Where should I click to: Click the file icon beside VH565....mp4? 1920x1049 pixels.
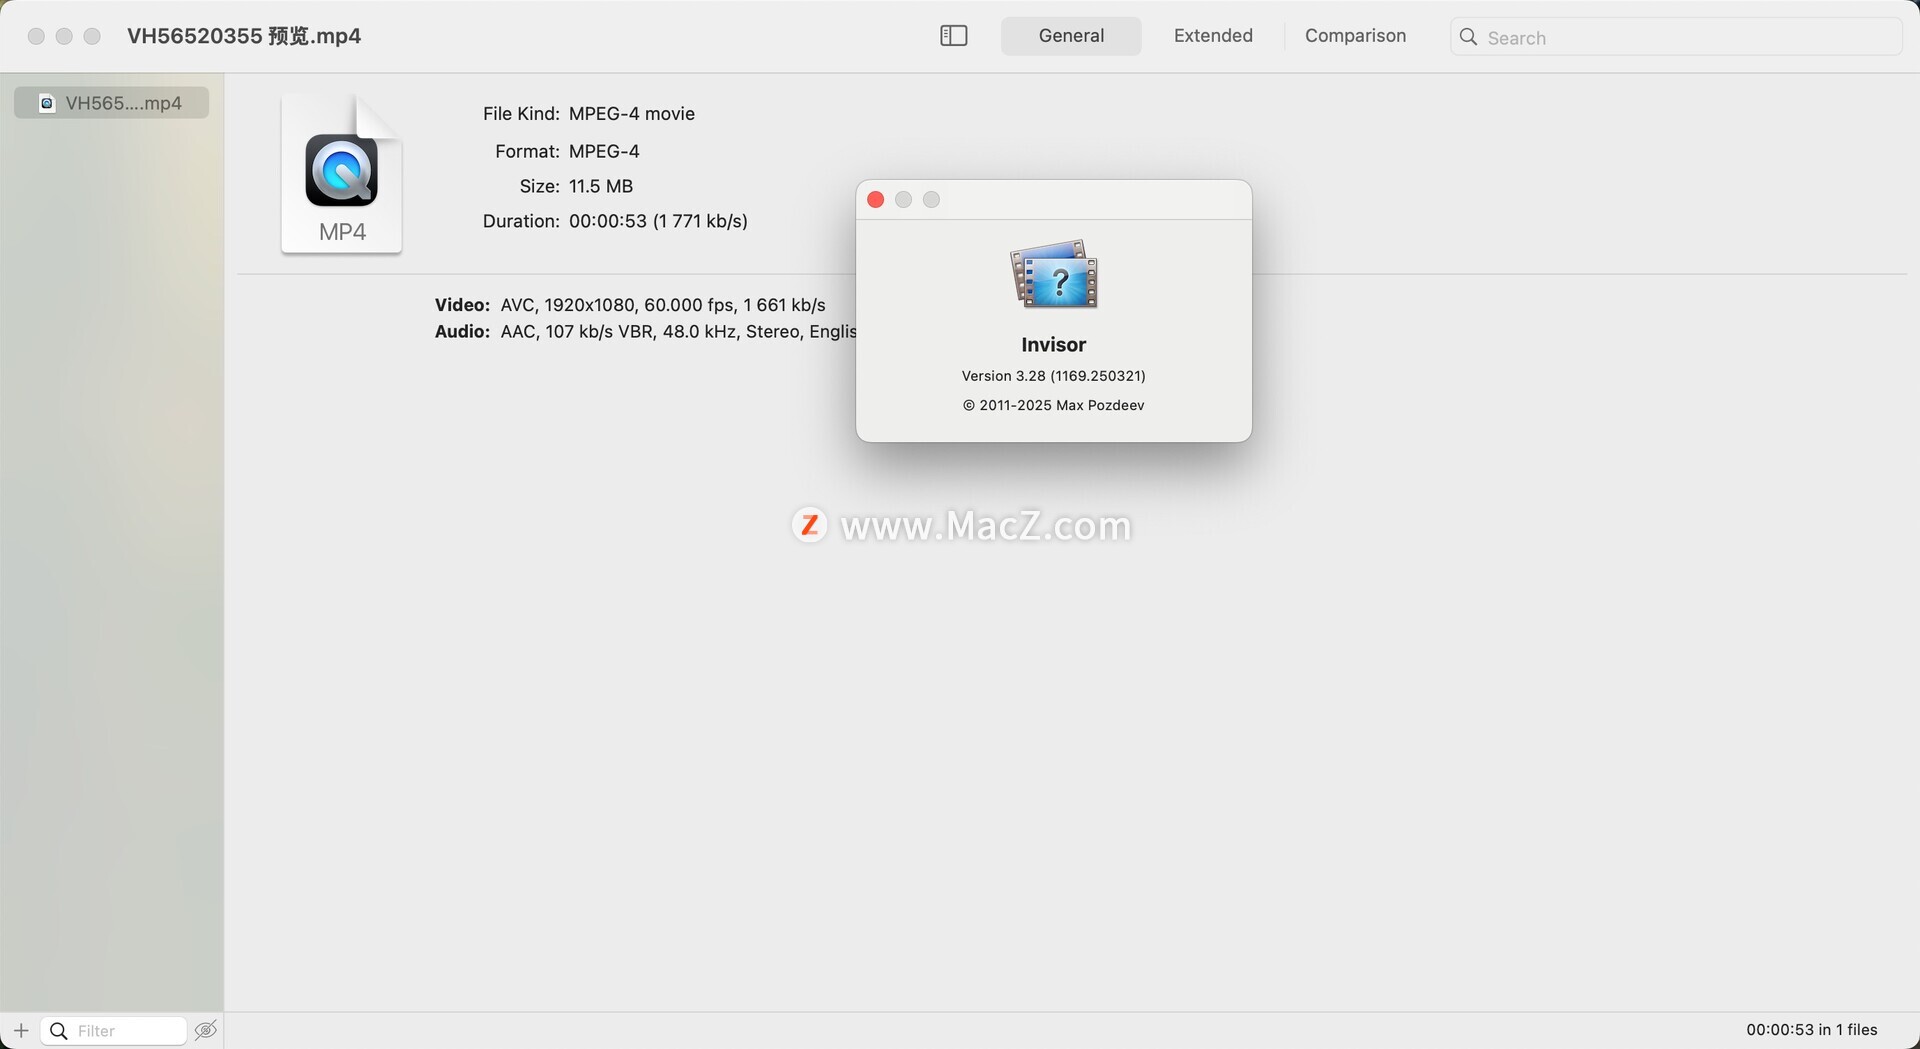[x=46, y=103]
